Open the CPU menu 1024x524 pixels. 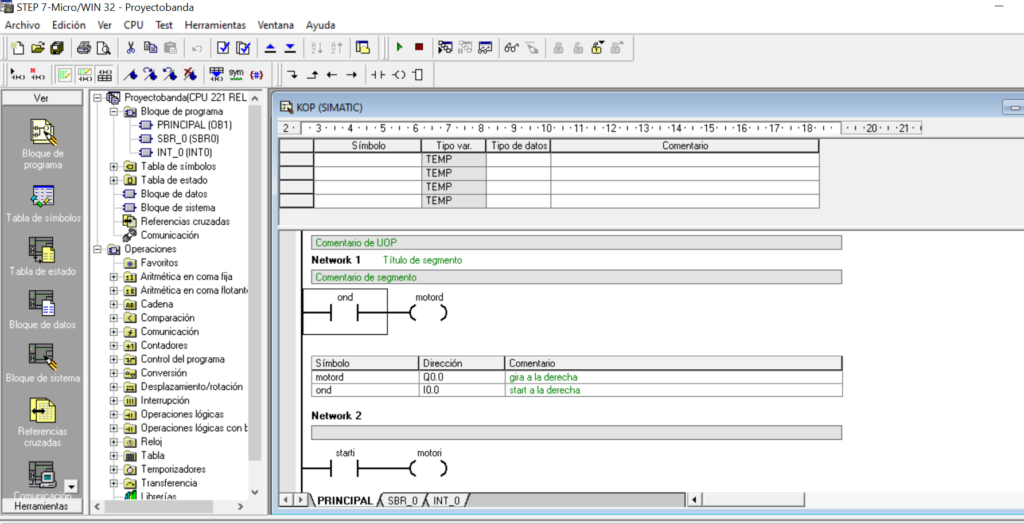[x=133, y=24]
